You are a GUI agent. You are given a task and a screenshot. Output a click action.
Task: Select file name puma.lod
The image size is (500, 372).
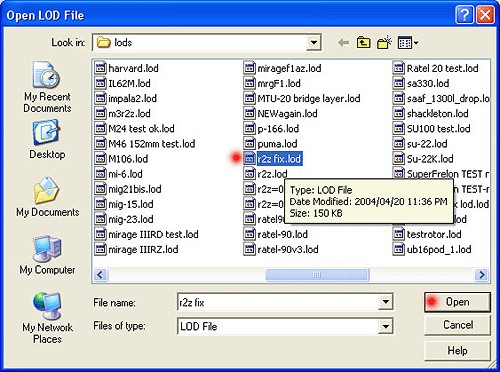point(277,144)
